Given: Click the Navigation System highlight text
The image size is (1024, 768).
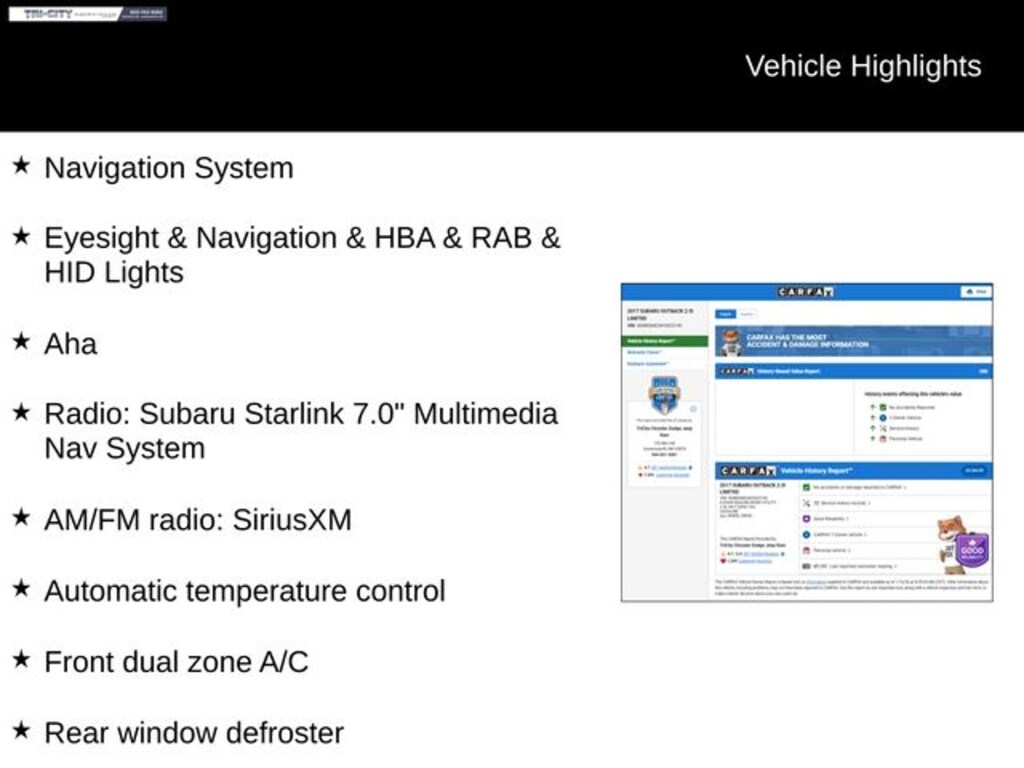Looking at the screenshot, I should 168,168.
